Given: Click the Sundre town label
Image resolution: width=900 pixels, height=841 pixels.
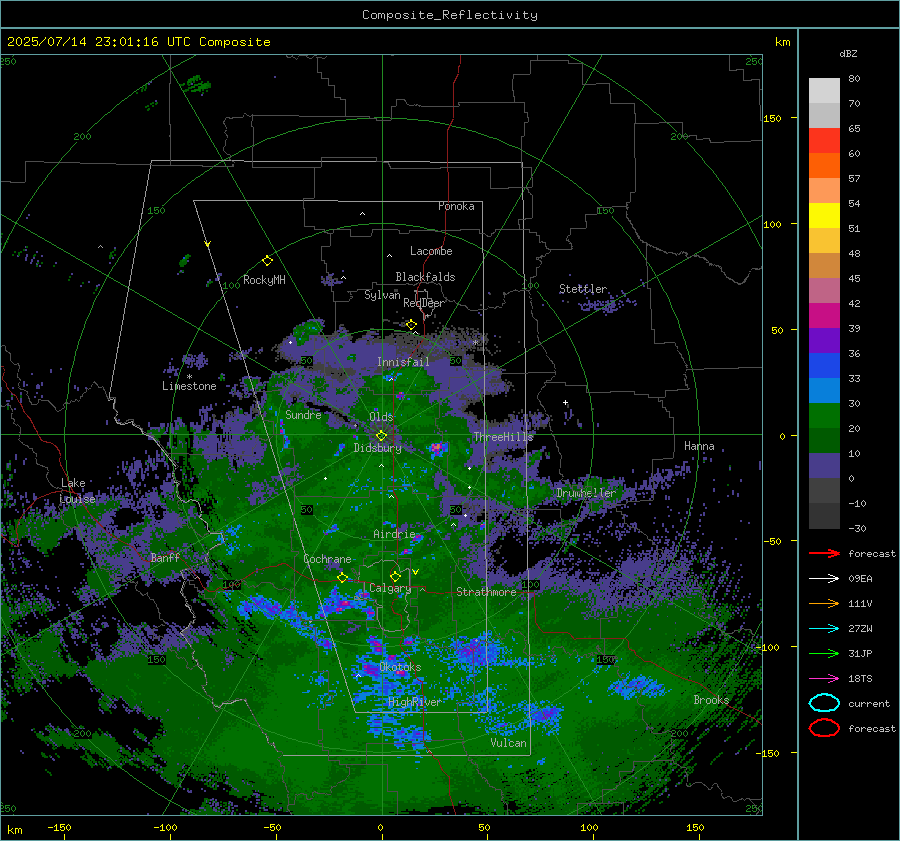Looking at the screenshot, I should click(x=303, y=415).
